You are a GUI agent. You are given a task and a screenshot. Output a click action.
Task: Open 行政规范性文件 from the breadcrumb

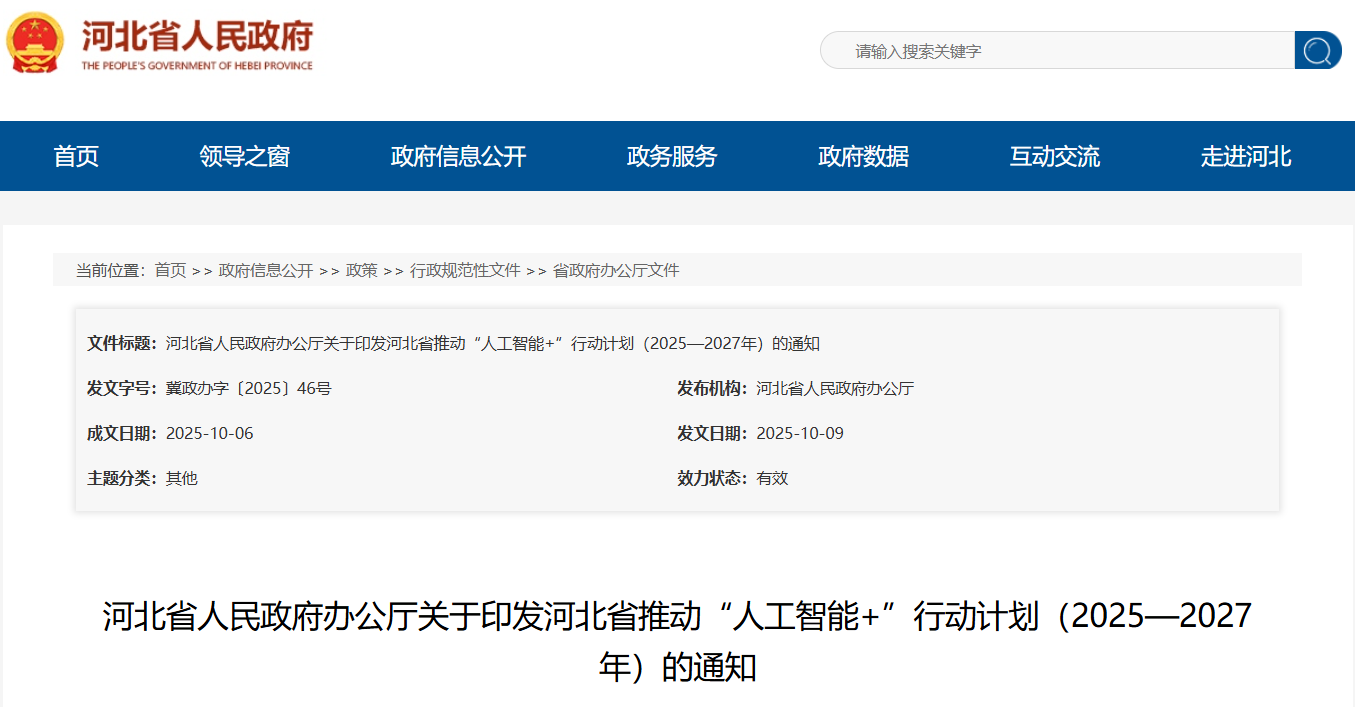[465, 270]
